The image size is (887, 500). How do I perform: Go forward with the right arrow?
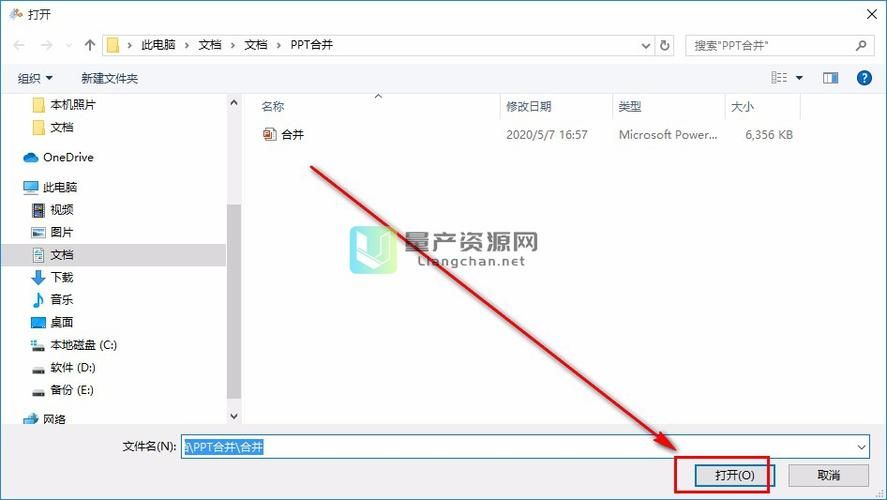coord(46,45)
